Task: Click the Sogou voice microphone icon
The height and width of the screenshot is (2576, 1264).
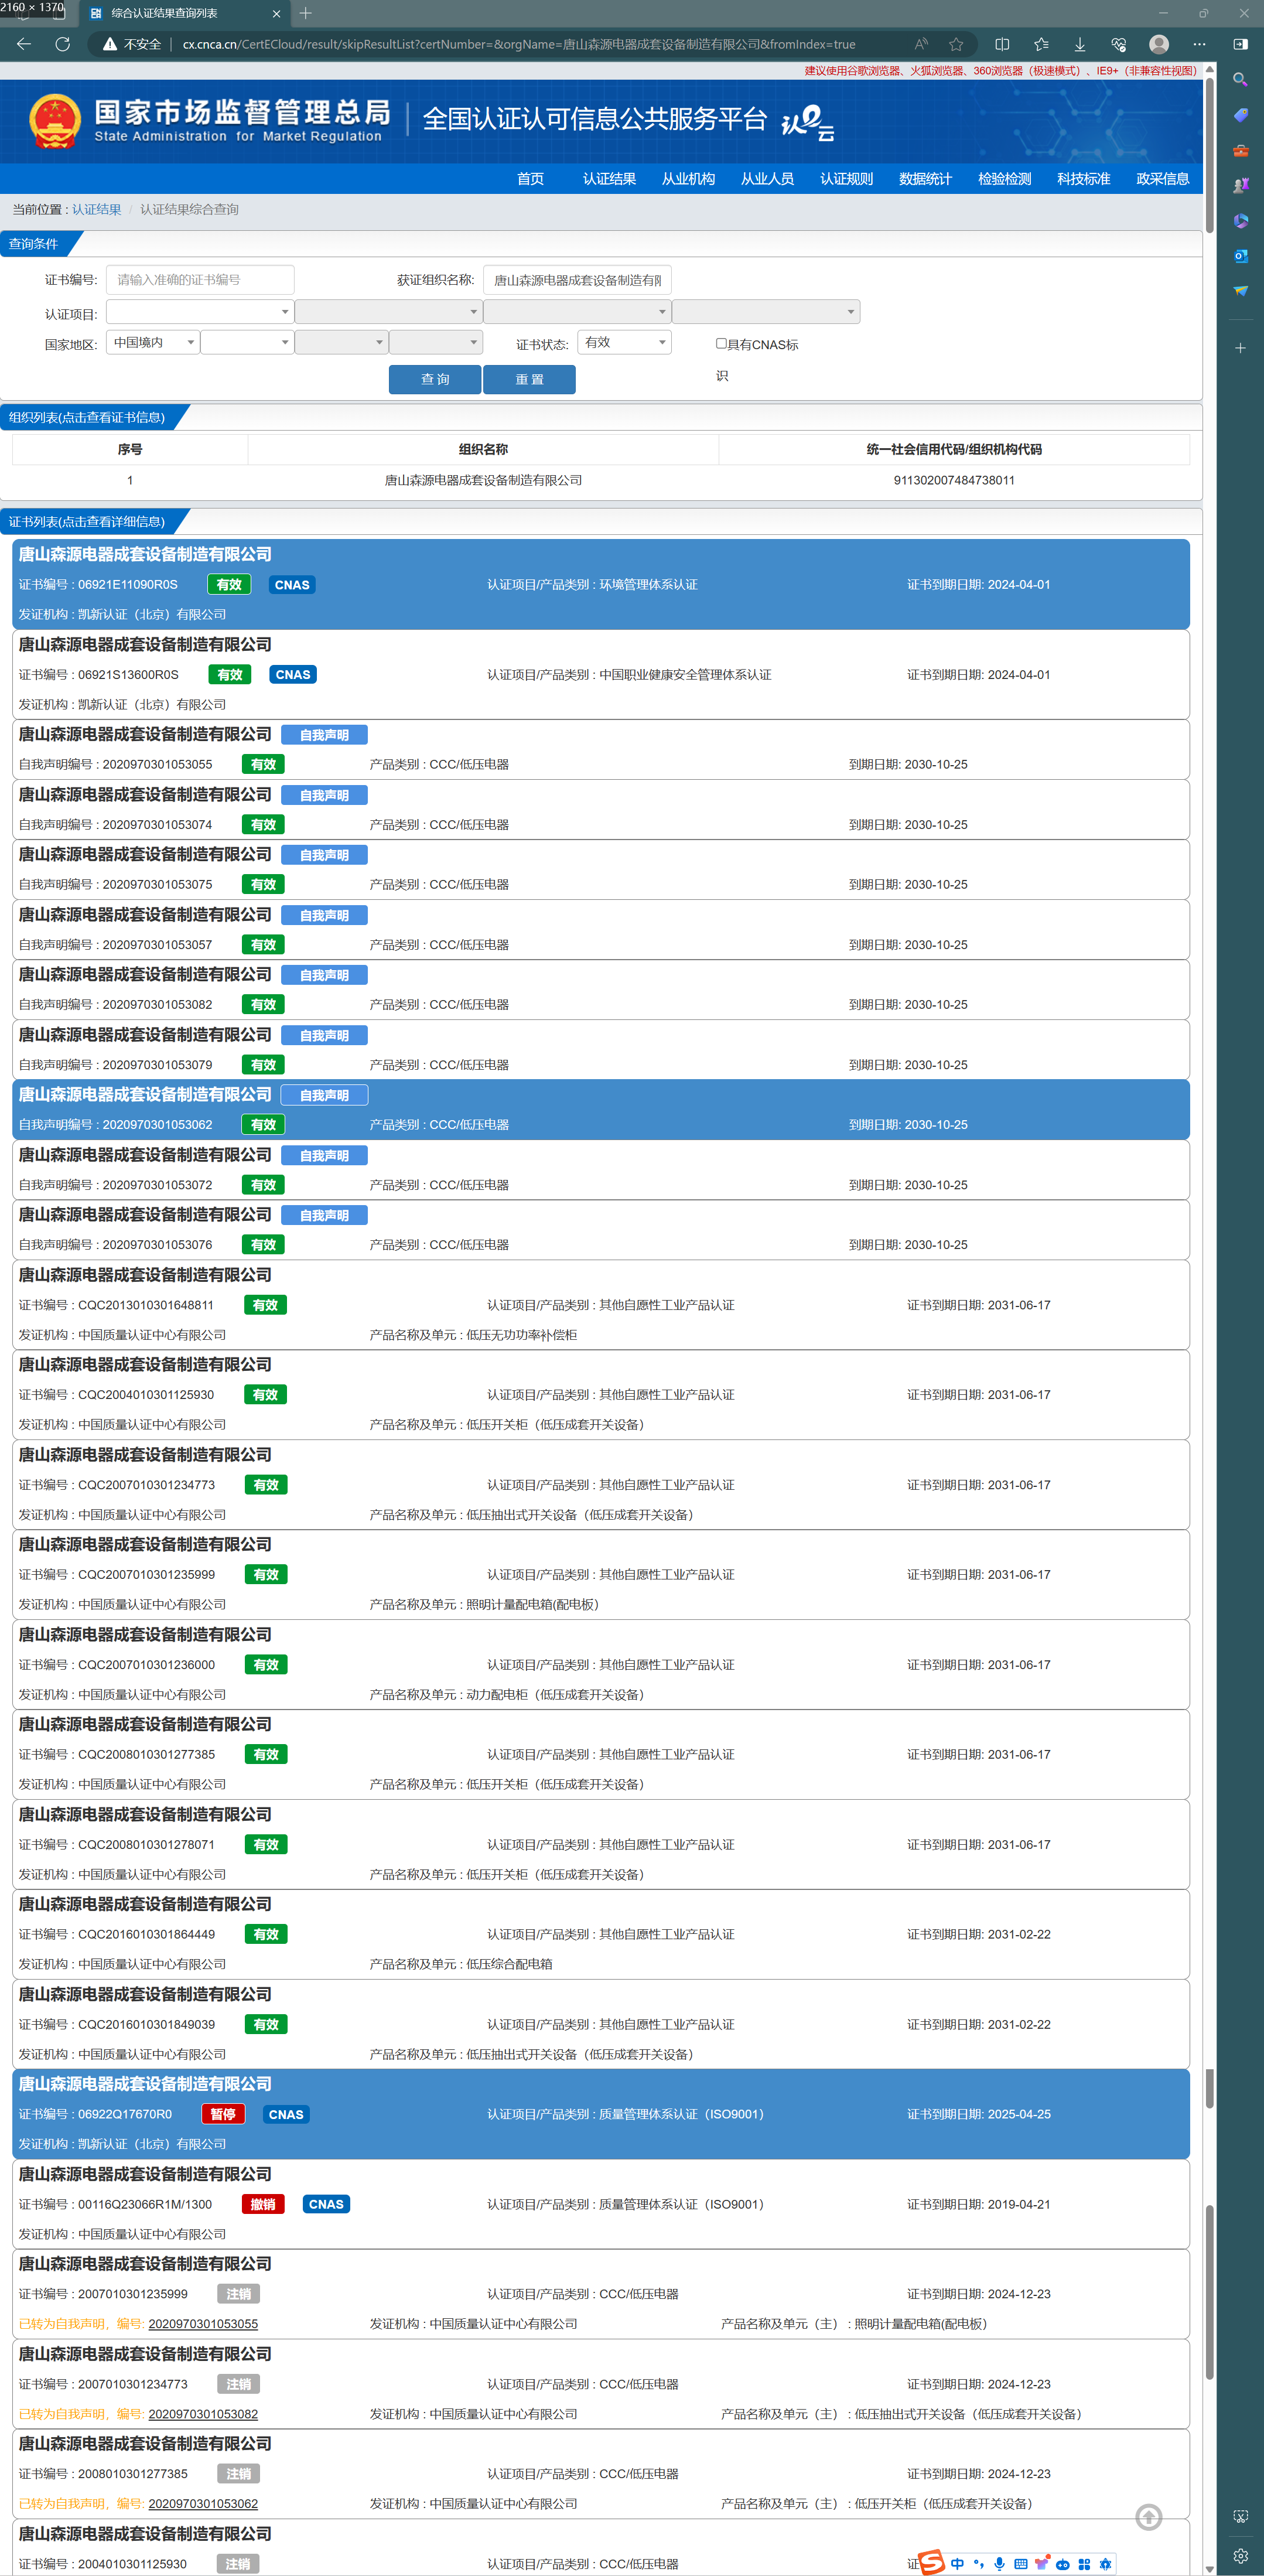Action: click(x=999, y=2564)
